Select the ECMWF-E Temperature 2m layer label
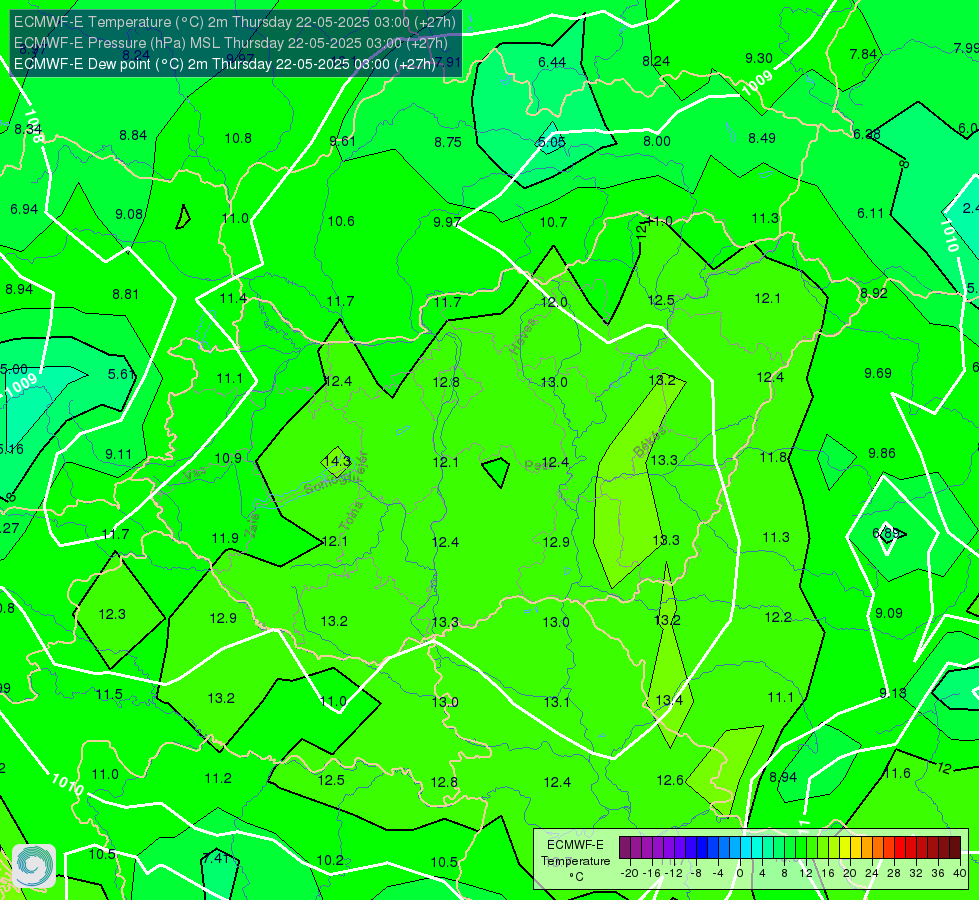Viewport: 979px width, 900px height. tap(235, 22)
